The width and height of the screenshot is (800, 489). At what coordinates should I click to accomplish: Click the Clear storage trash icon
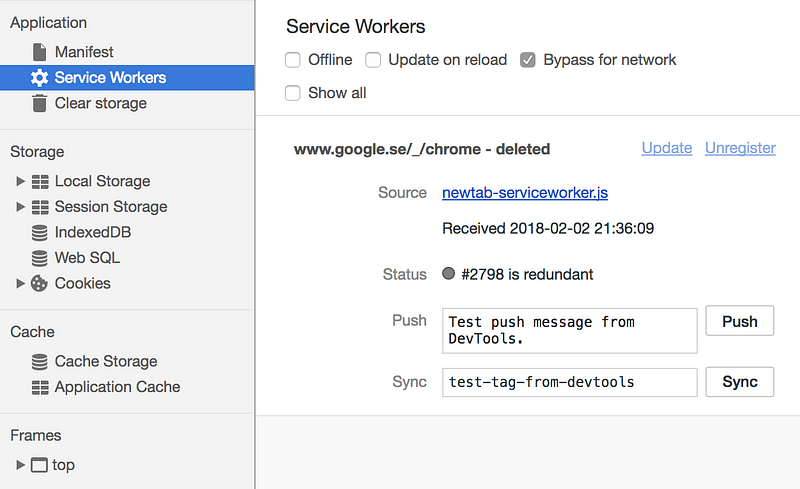tap(39, 103)
